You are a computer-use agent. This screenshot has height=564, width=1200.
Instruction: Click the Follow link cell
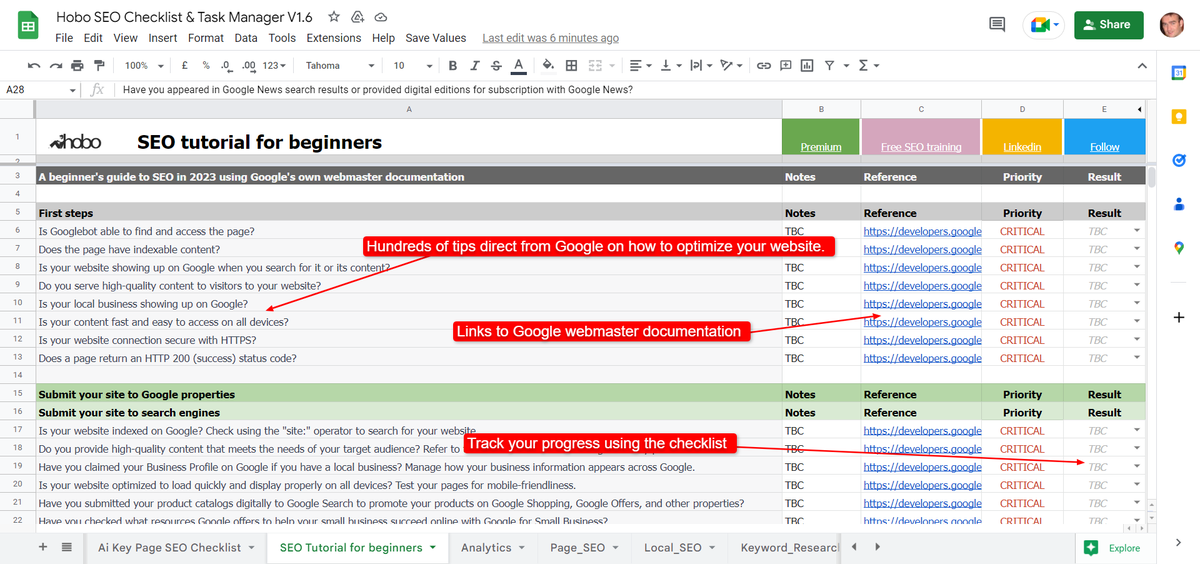pos(1104,147)
